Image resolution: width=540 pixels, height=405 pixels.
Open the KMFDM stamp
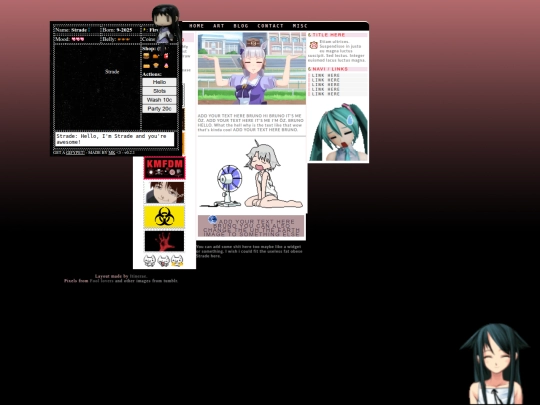(165, 168)
